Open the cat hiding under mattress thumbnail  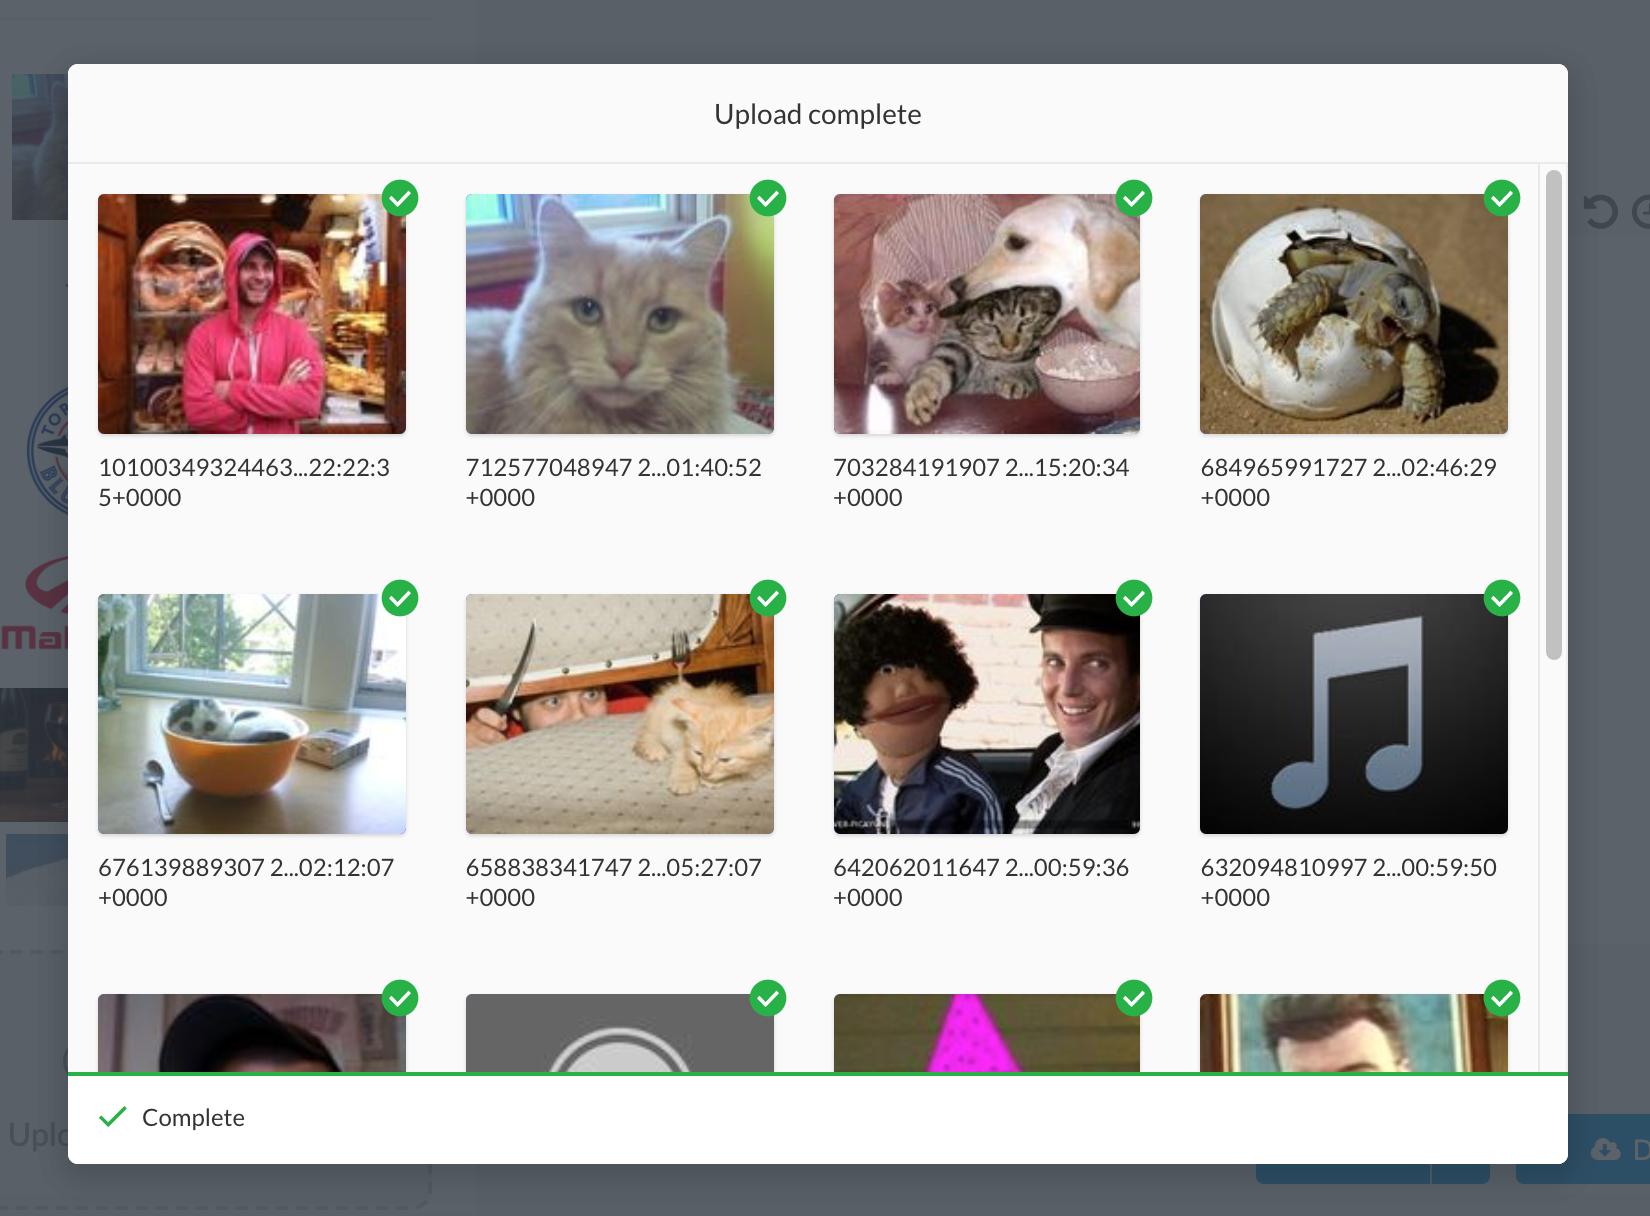(x=619, y=714)
